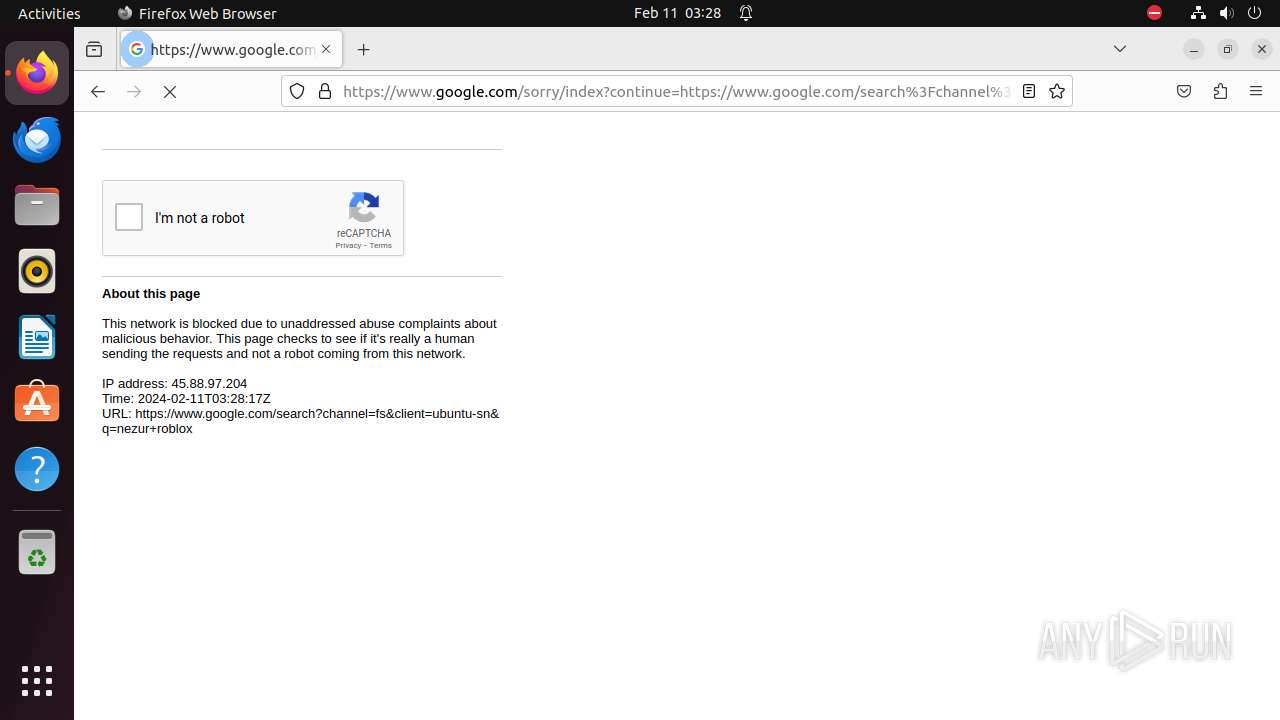1280x720 pixels.
Task: Open reCAPTCHA Terms link
Action: pyautogui.click(x=381, y=246)
